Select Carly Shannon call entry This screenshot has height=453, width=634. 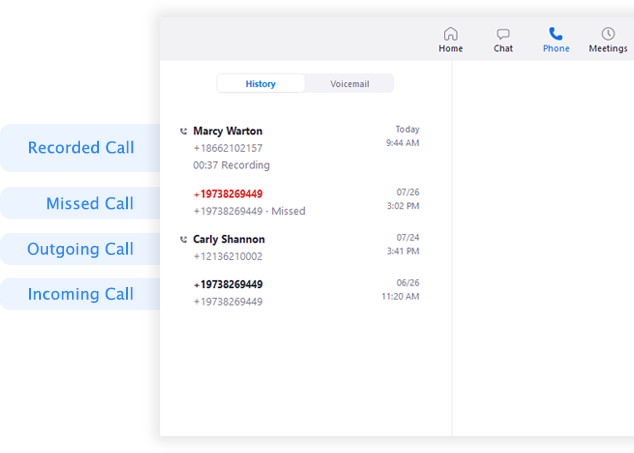pyautogui.click(x=299, y=248)
